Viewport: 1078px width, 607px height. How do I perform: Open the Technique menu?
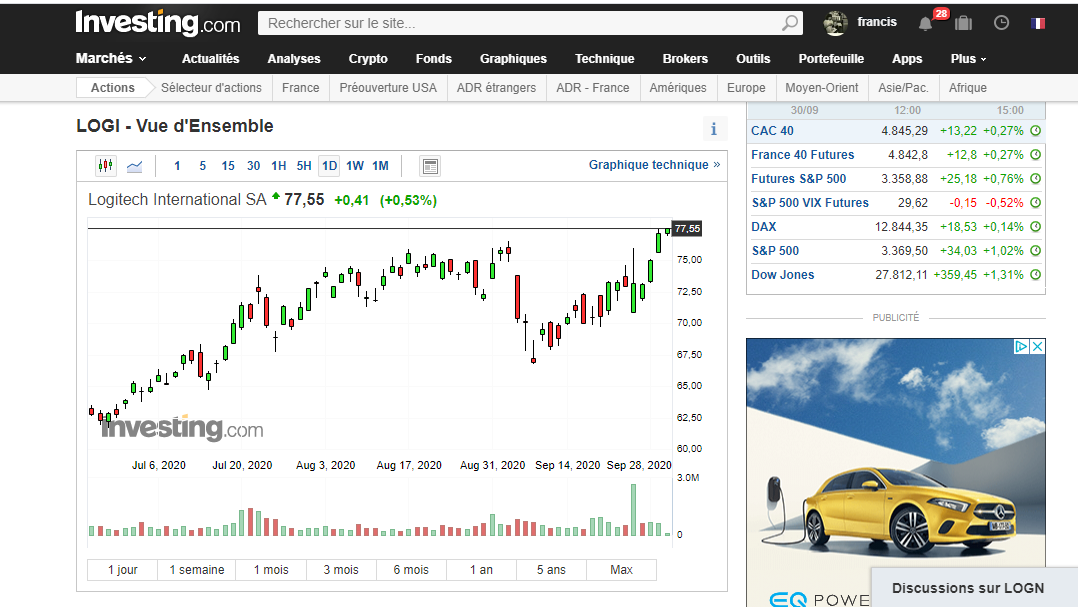coord(604,59)
